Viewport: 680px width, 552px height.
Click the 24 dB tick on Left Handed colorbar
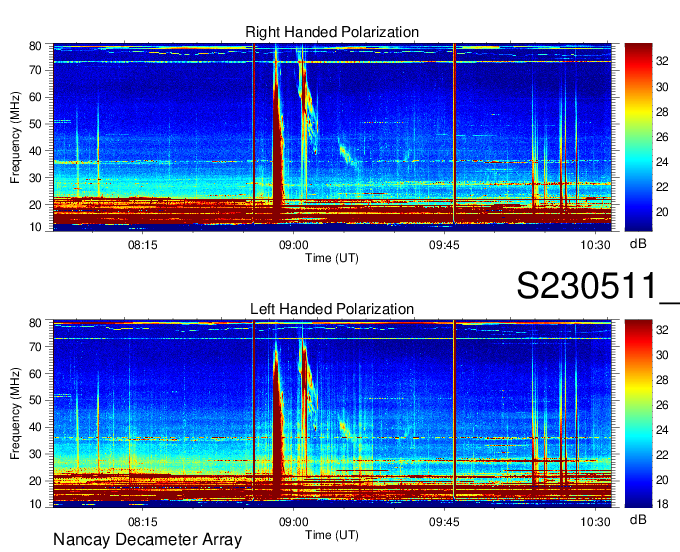point(662,430)
